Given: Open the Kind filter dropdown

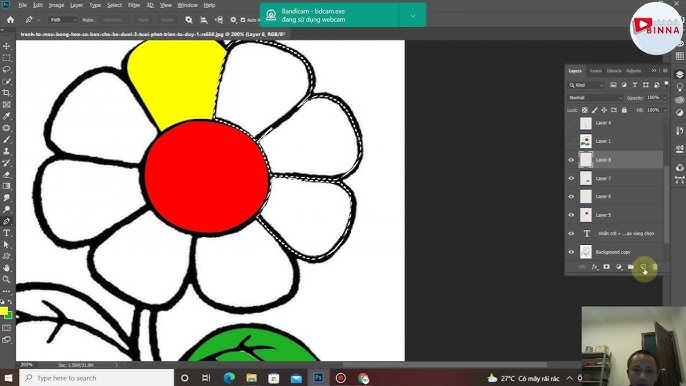Looking at the screenshot, I should [587, 85].
